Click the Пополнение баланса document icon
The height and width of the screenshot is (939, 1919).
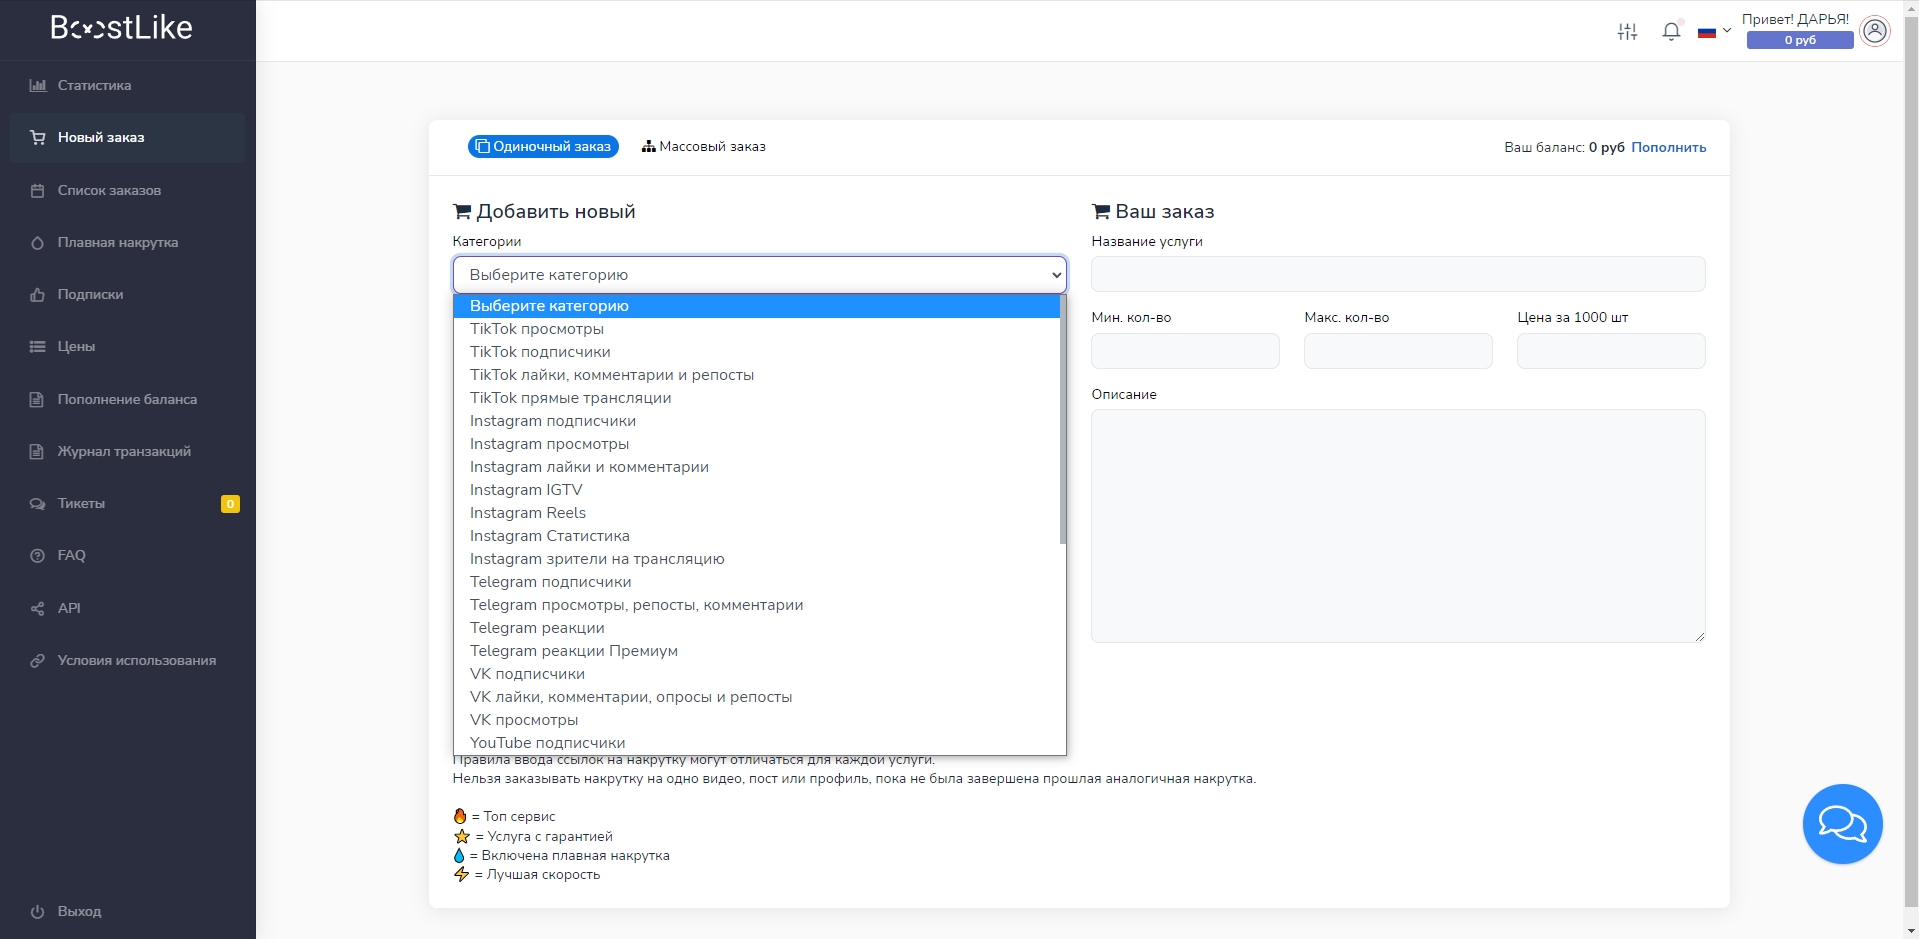coord(38,399)
